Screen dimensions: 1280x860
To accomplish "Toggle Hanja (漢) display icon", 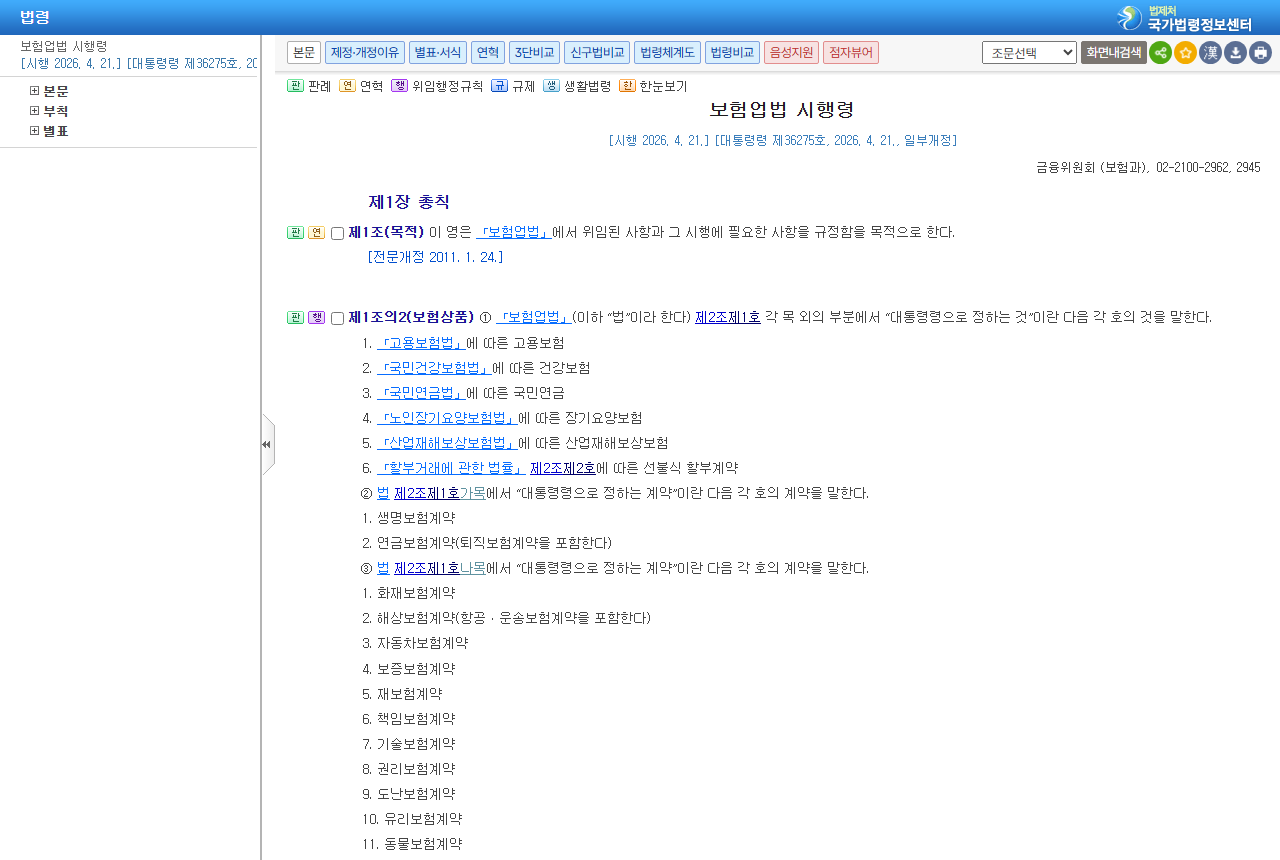I will 1210,53.
